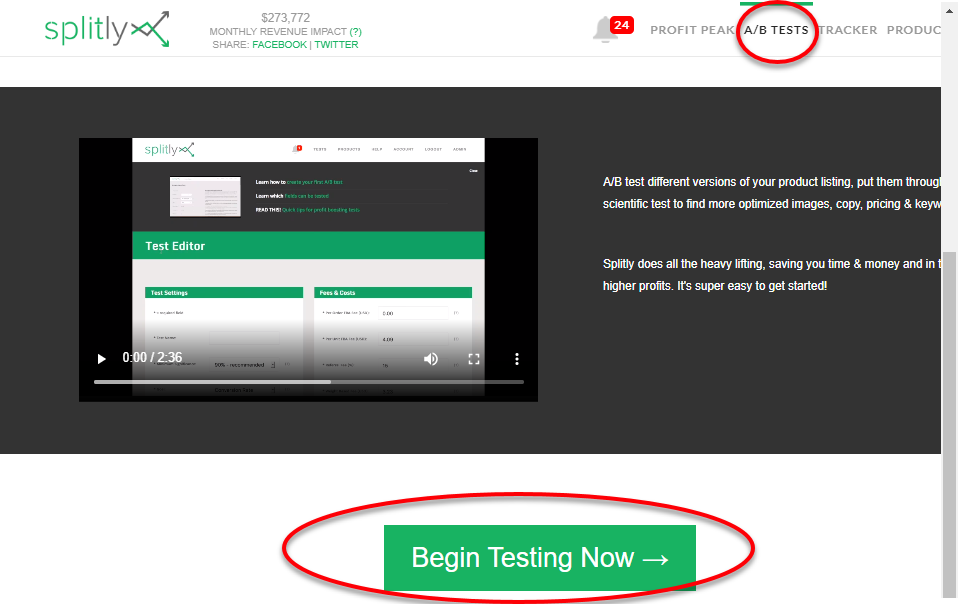Click the (?) help link beside Monthly Revenue Impact

[x=356, y=31]
